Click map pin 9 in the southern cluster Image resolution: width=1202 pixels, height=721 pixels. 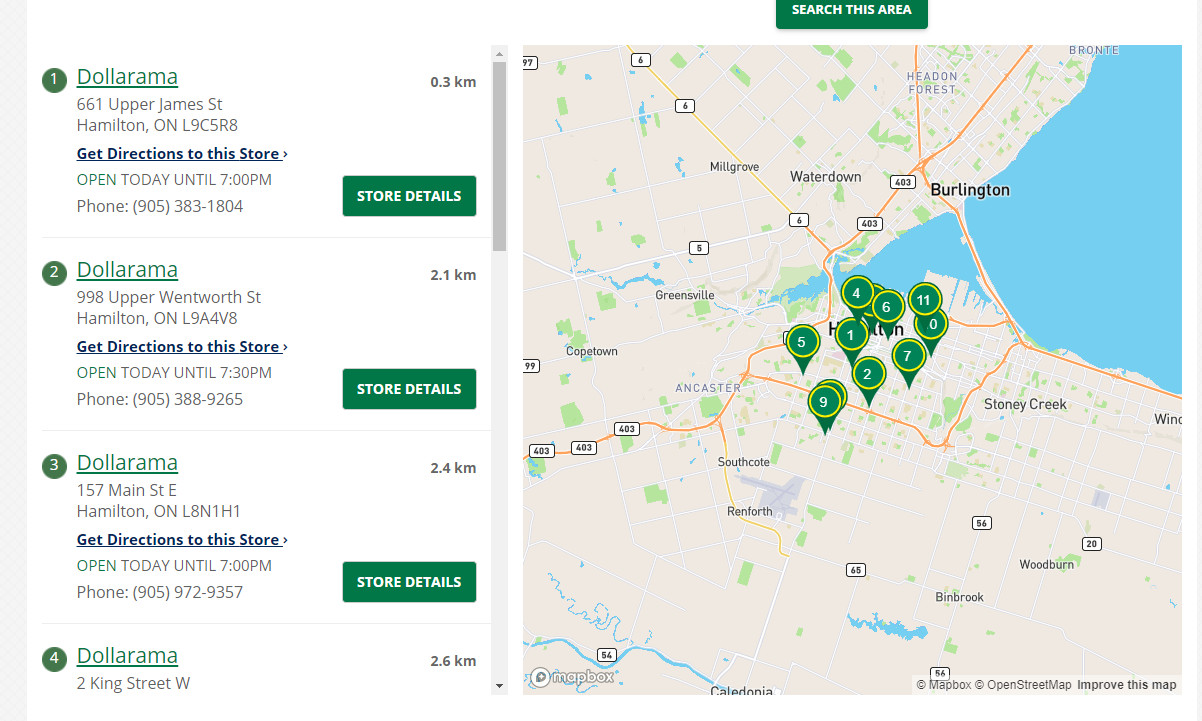[x=823, y=403]
